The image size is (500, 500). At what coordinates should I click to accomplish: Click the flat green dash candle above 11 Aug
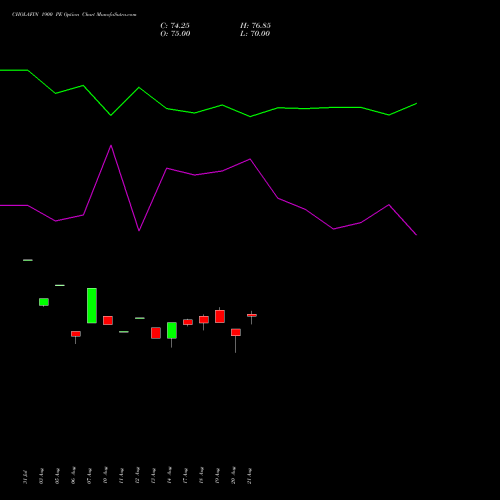point(124,332)
